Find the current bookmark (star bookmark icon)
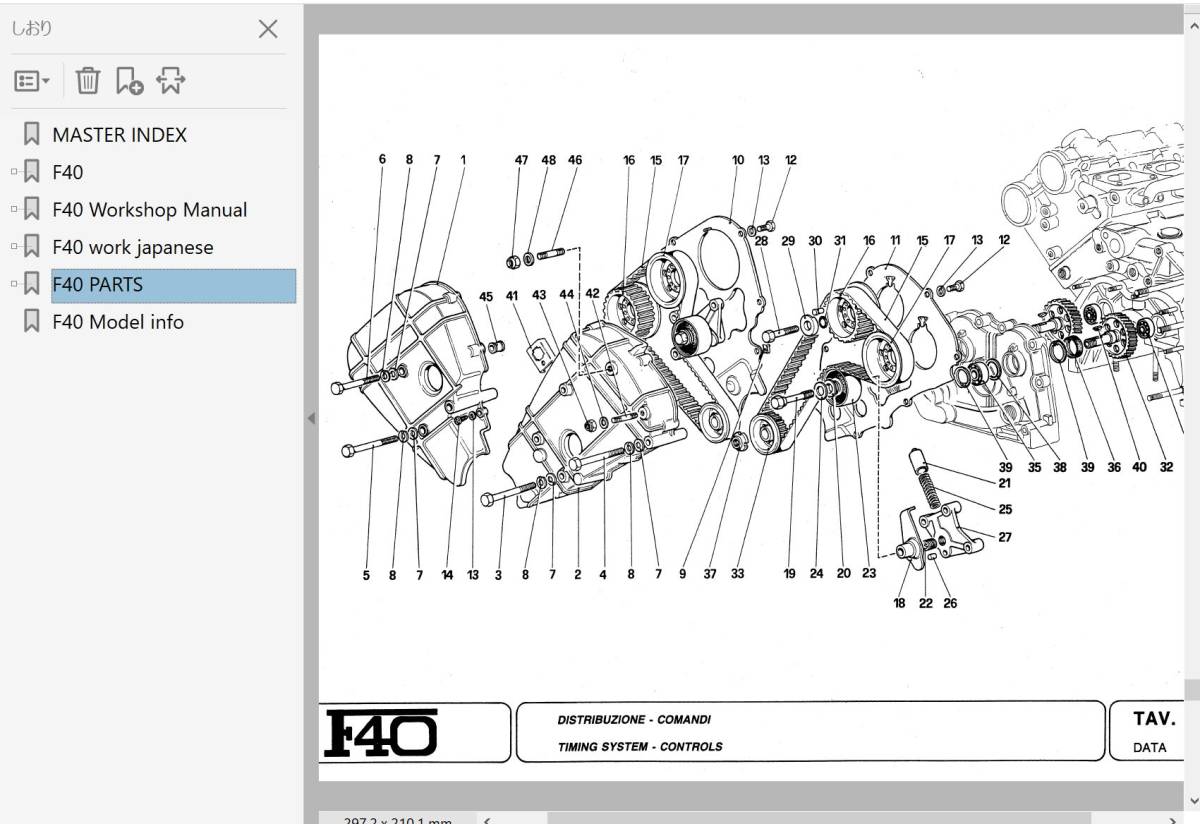The image size is (1200, 824). coord(170,81)
